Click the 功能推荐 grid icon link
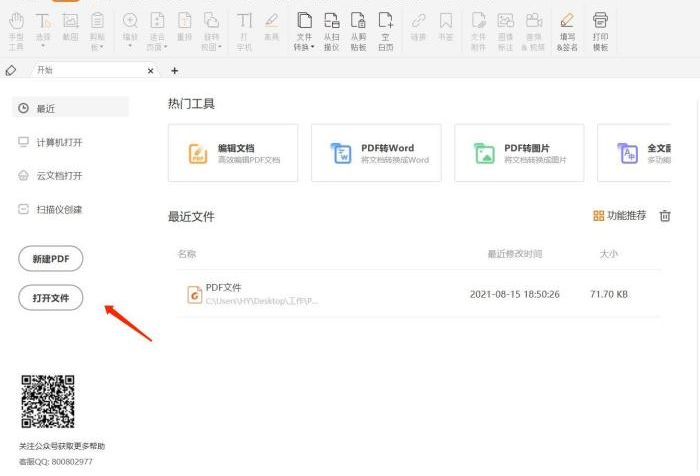This screenshot has width=700, height=476. point(620,216)
